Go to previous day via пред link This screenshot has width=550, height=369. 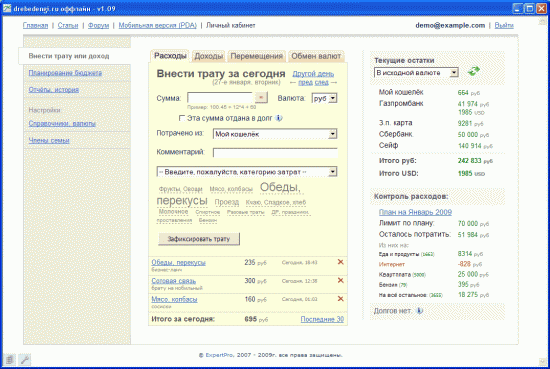pyautogui.click(x=305, y=82)
